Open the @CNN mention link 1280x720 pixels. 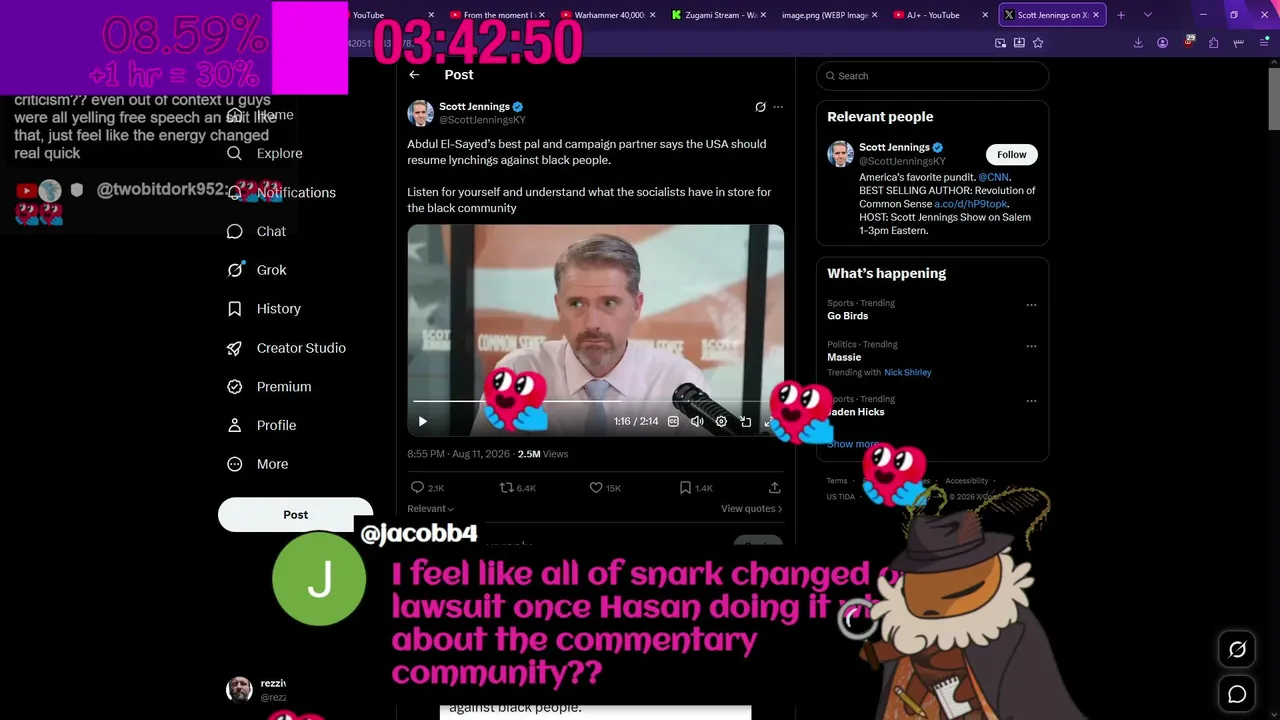click(993, 177)
